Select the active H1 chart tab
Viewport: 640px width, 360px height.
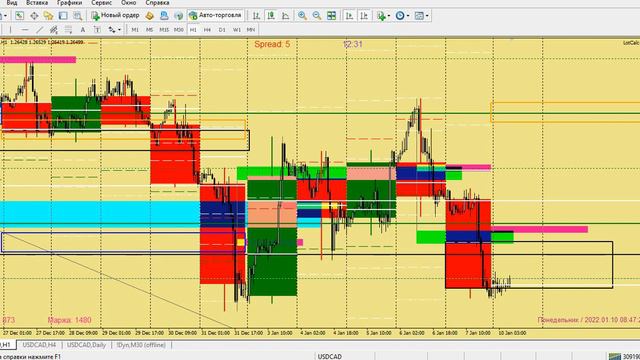pyautogui.click(x=7, y=345)
